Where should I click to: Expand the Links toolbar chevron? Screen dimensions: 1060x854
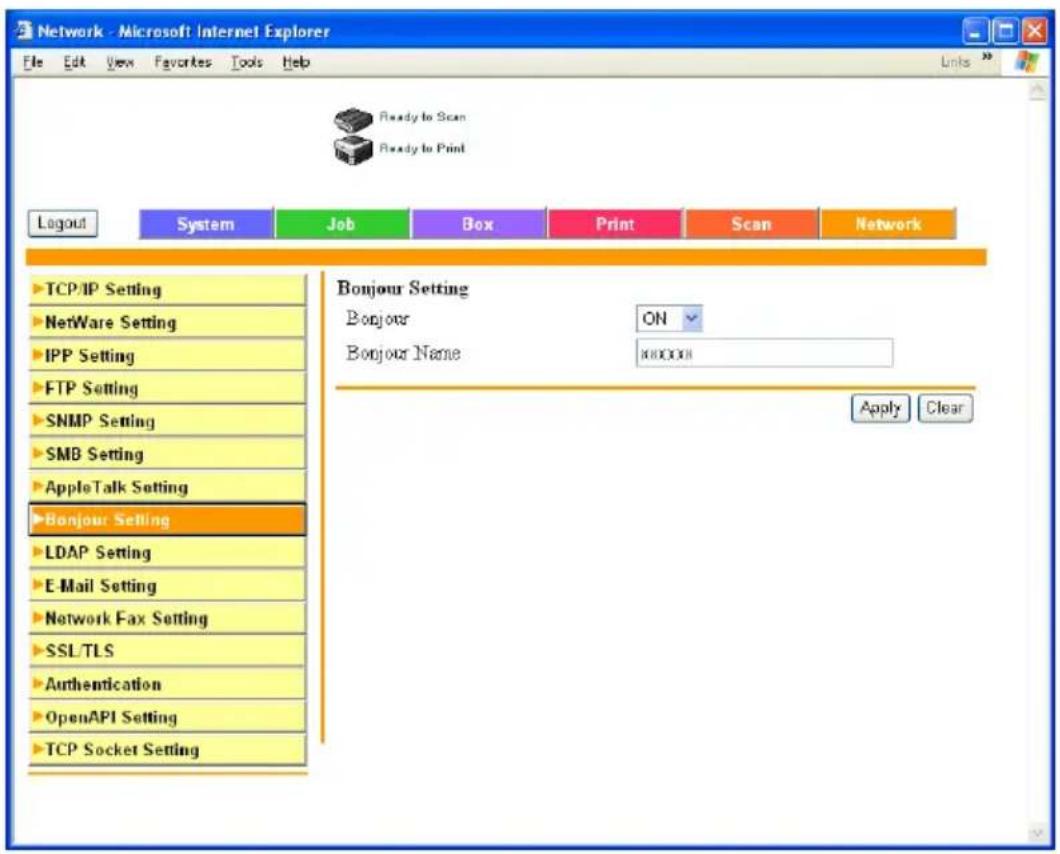coord(987,56)
